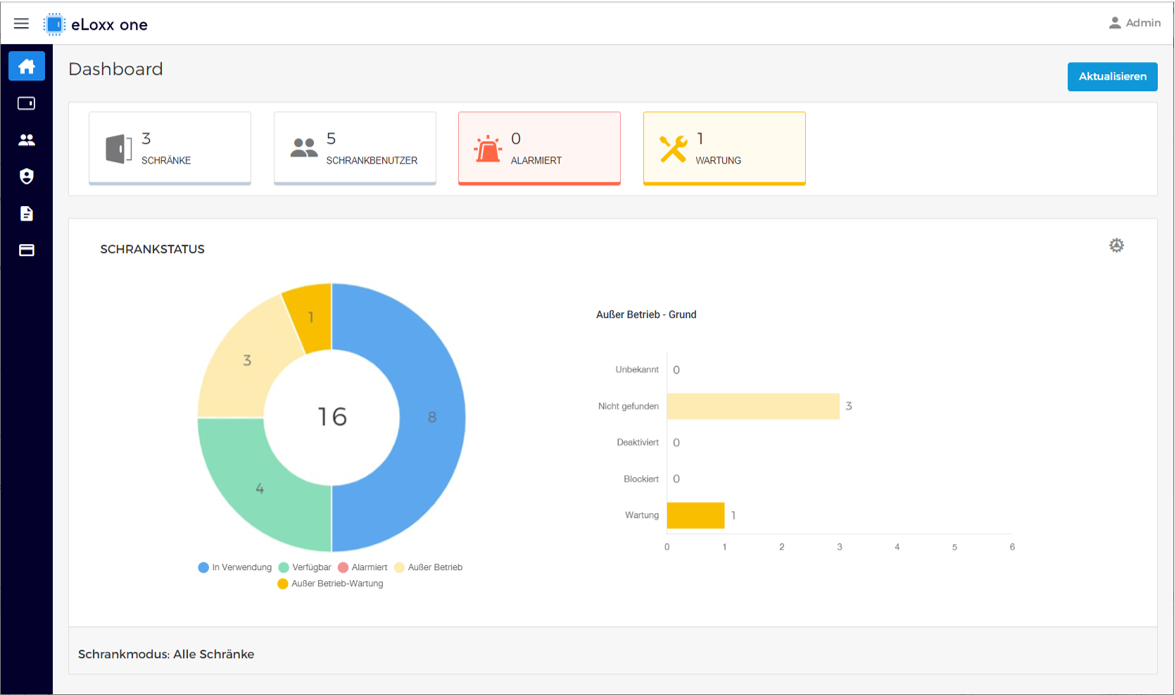This screenshot has width=1175, height=695.
Task: Click blue In Verwendung donut segment
Action: pos(432,418)
